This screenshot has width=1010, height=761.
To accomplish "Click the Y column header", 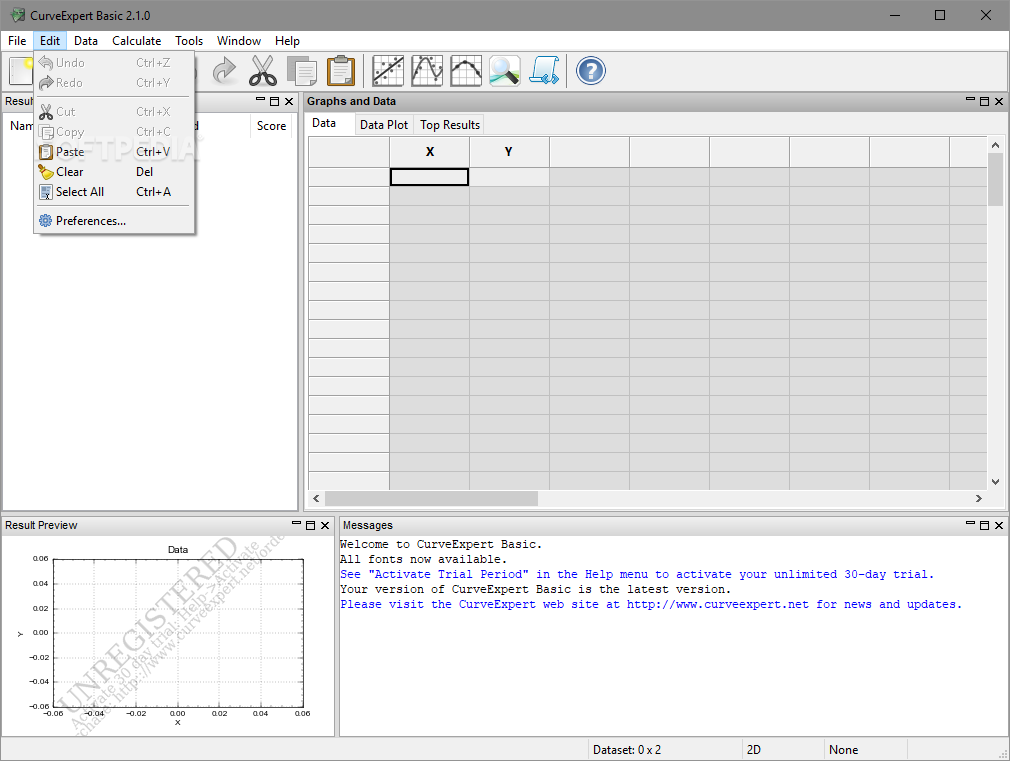I will pyautogui.click(x=509, y=152).
